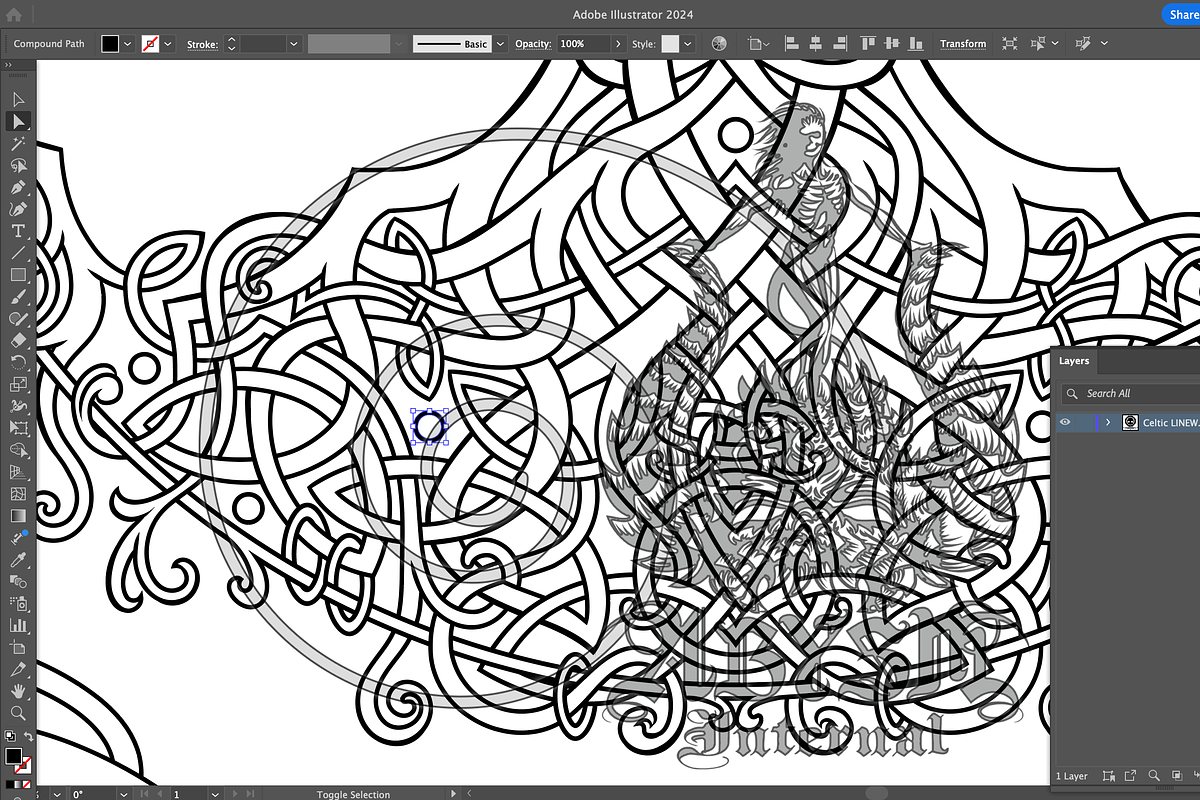Select the Shaper tool

point(18,319)
